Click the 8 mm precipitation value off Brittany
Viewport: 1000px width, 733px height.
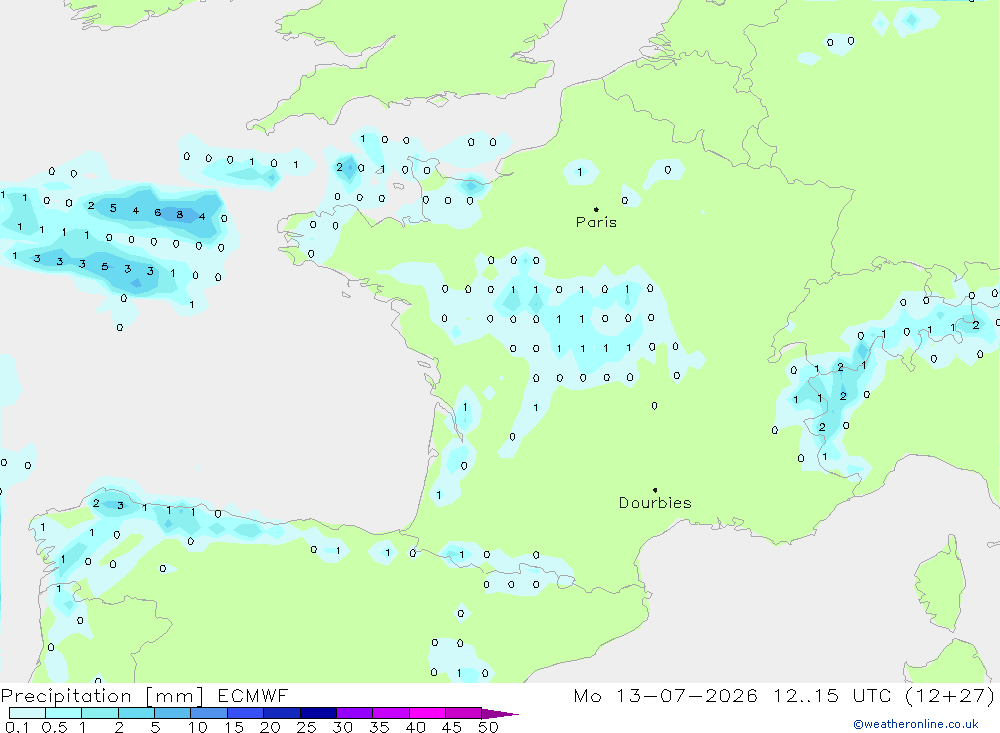pos(180,214)
